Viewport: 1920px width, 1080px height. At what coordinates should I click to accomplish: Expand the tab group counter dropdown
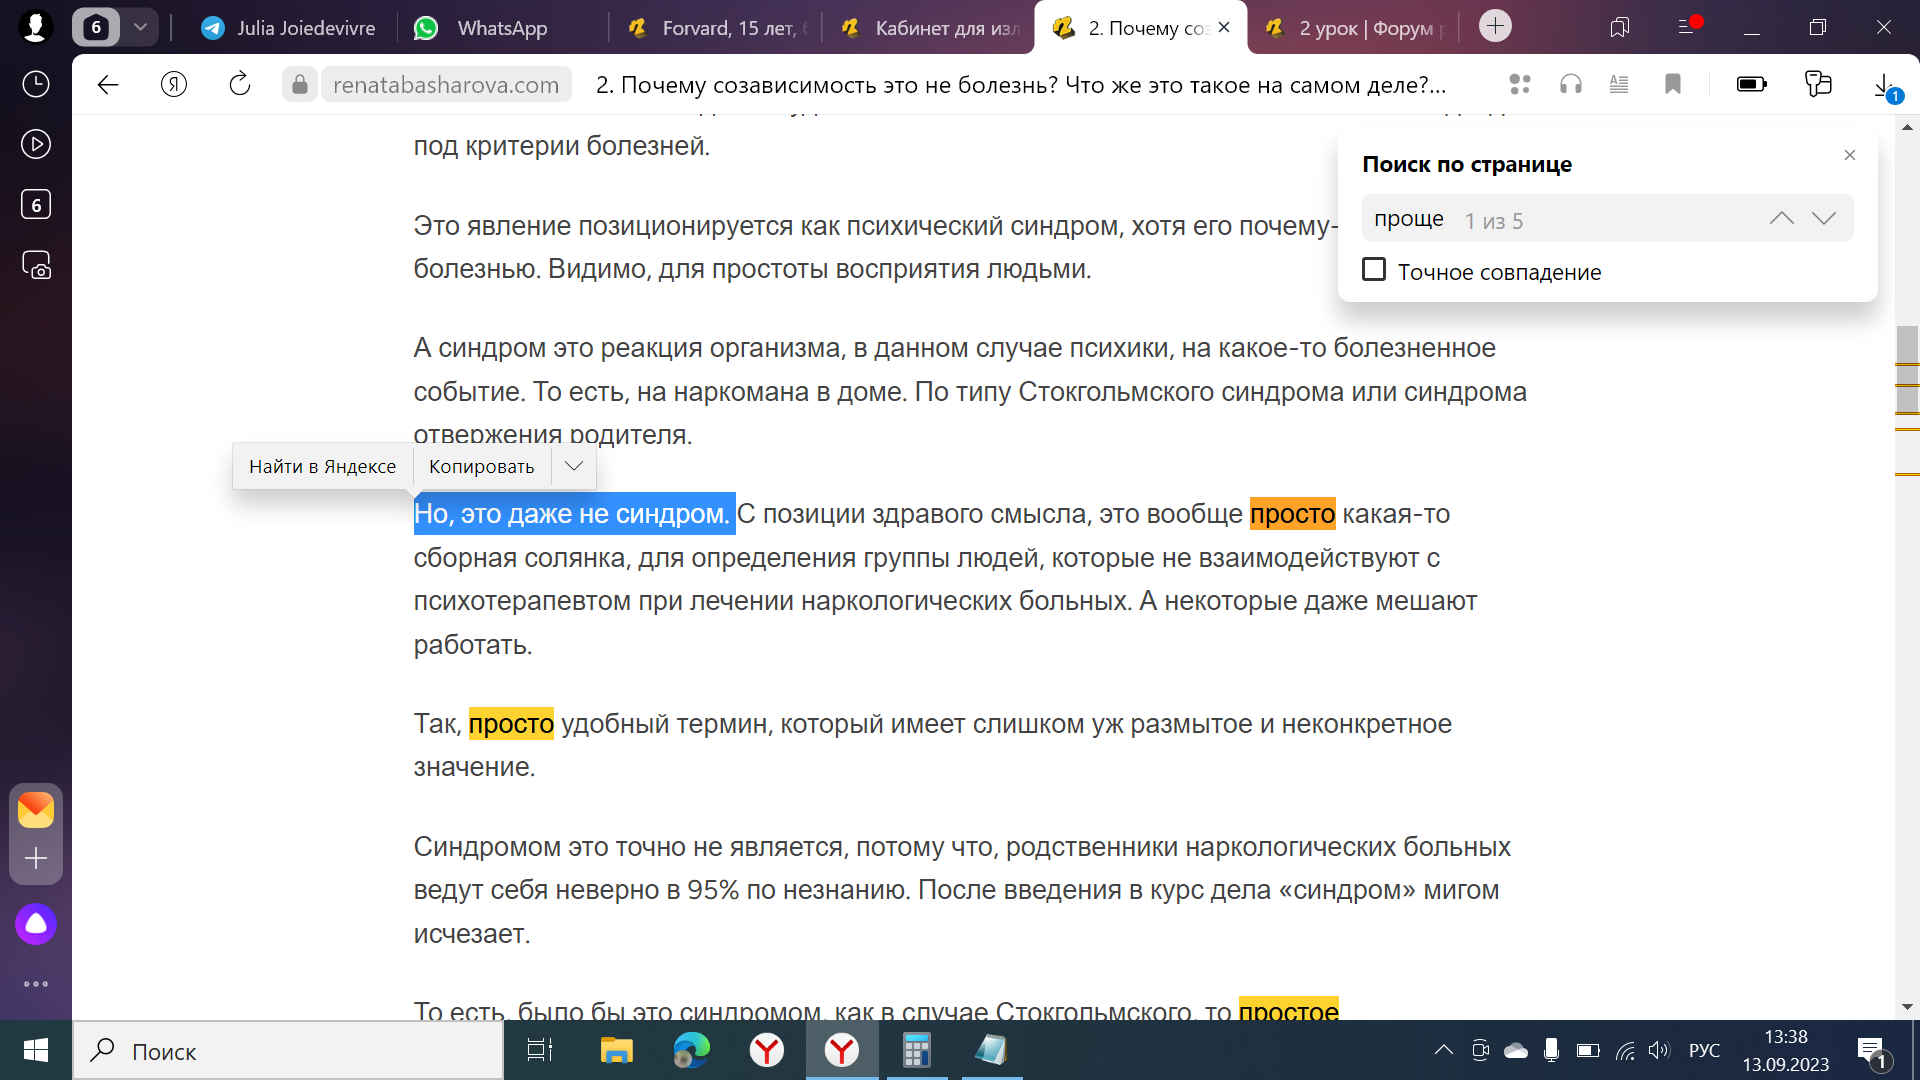141,27
